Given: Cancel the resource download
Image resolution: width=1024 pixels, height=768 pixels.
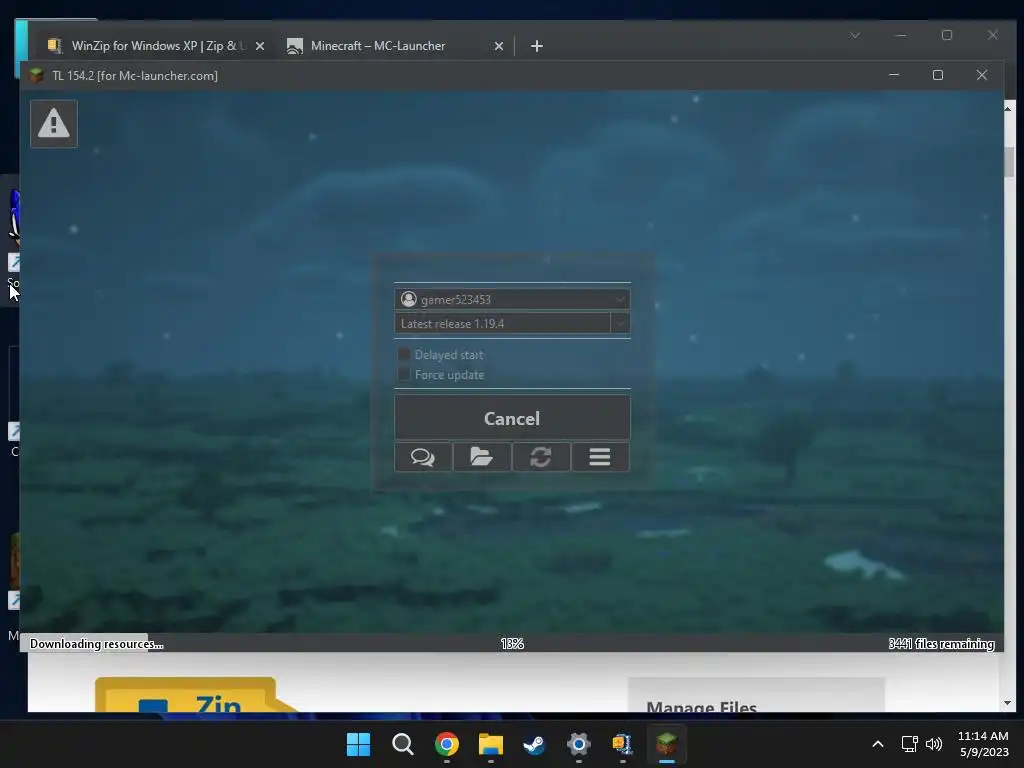Looking at the screenshot, I should point(512,418).
